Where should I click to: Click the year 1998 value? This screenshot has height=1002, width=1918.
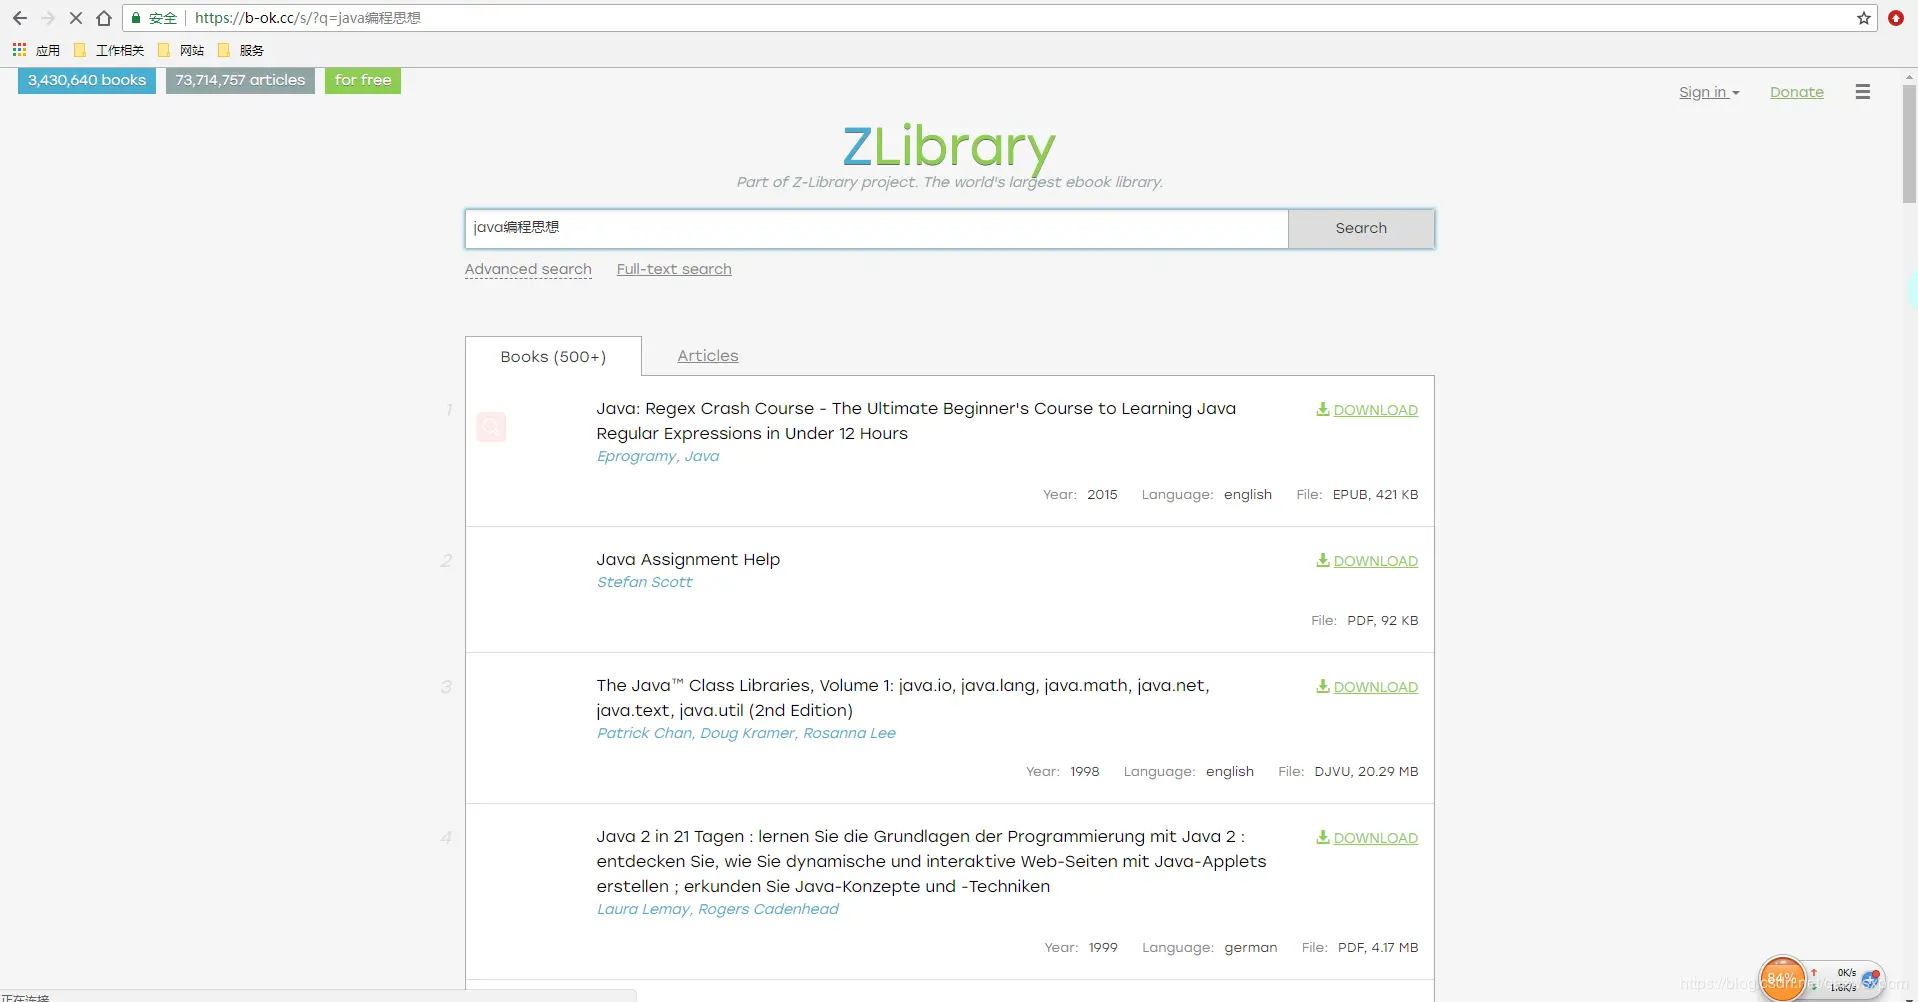[1084, 771]
